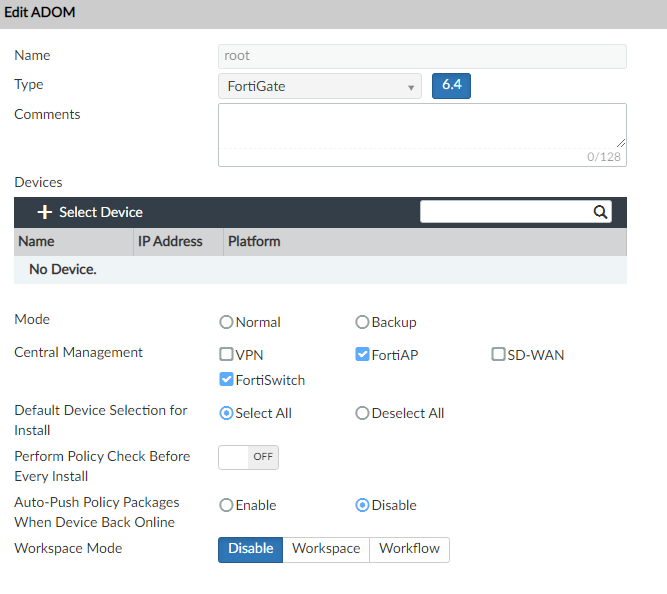Enable auto-push policy packages

pyautogui.click(x=226, y=505)
